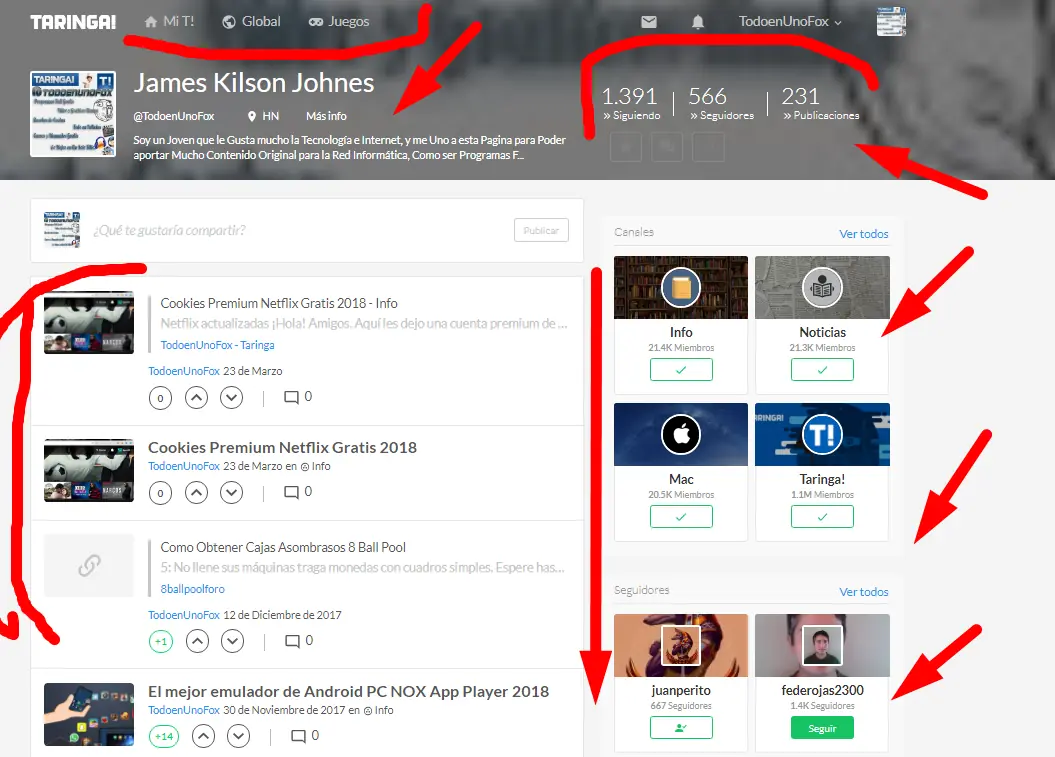Open the Más info link
The image size is (1055, 757).
[x=326, y=116]
